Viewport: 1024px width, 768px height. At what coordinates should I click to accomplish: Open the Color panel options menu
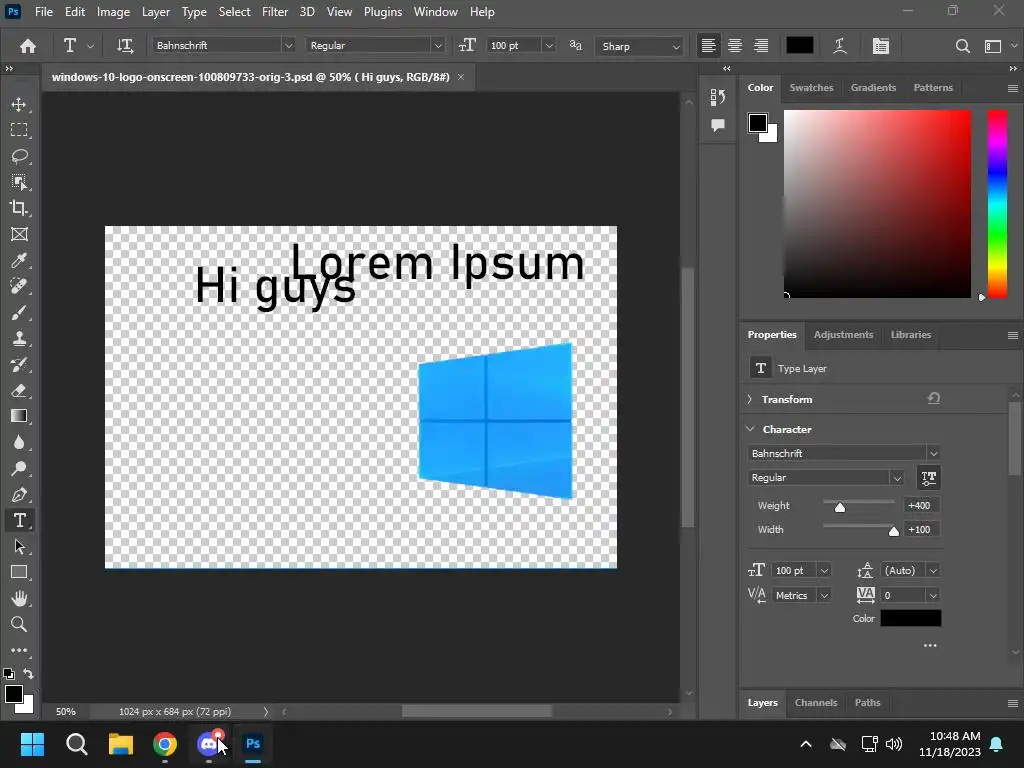tap(1012, 88)
